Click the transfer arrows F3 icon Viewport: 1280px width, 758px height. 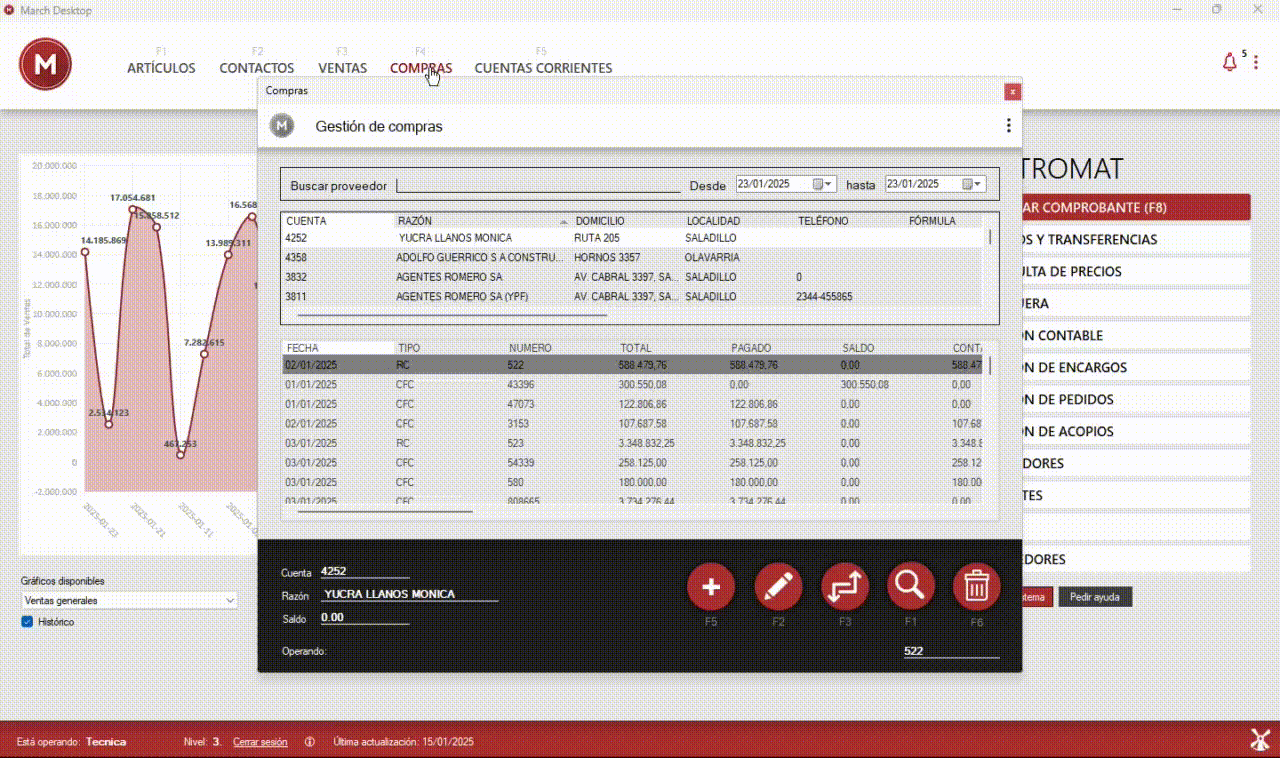click(845, 587)
